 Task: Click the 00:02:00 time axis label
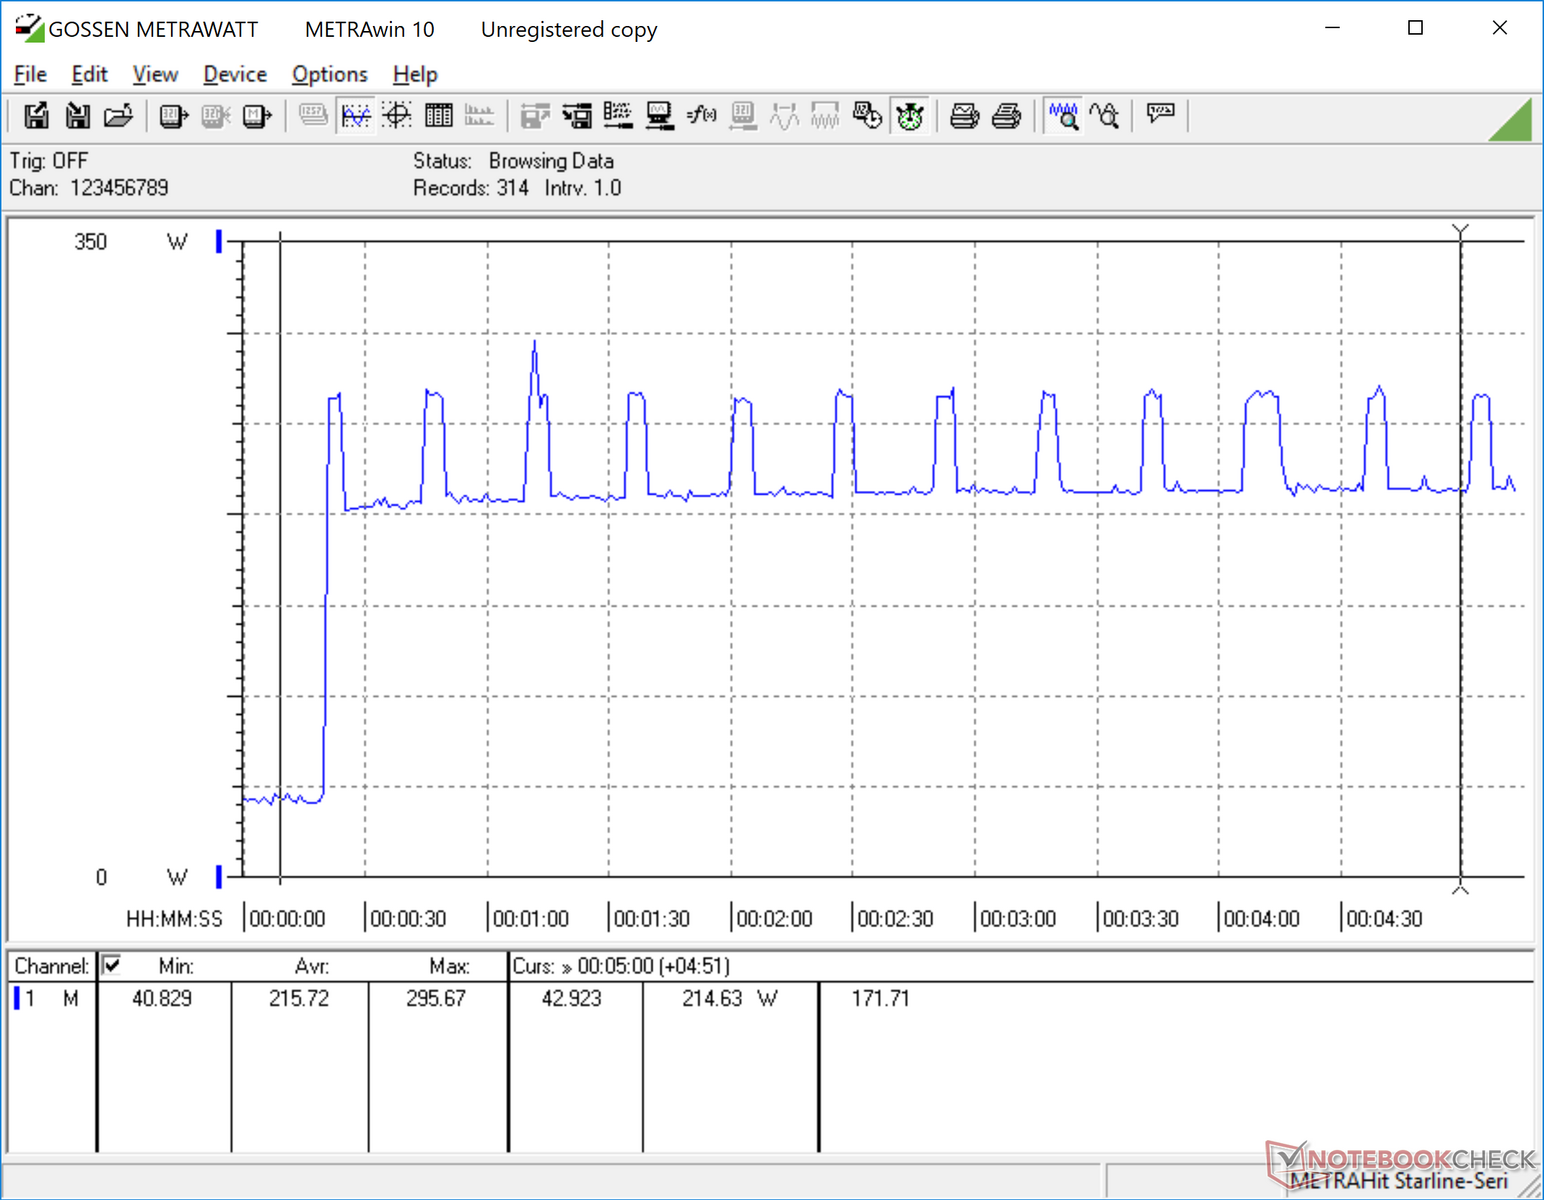click(774, 918)
